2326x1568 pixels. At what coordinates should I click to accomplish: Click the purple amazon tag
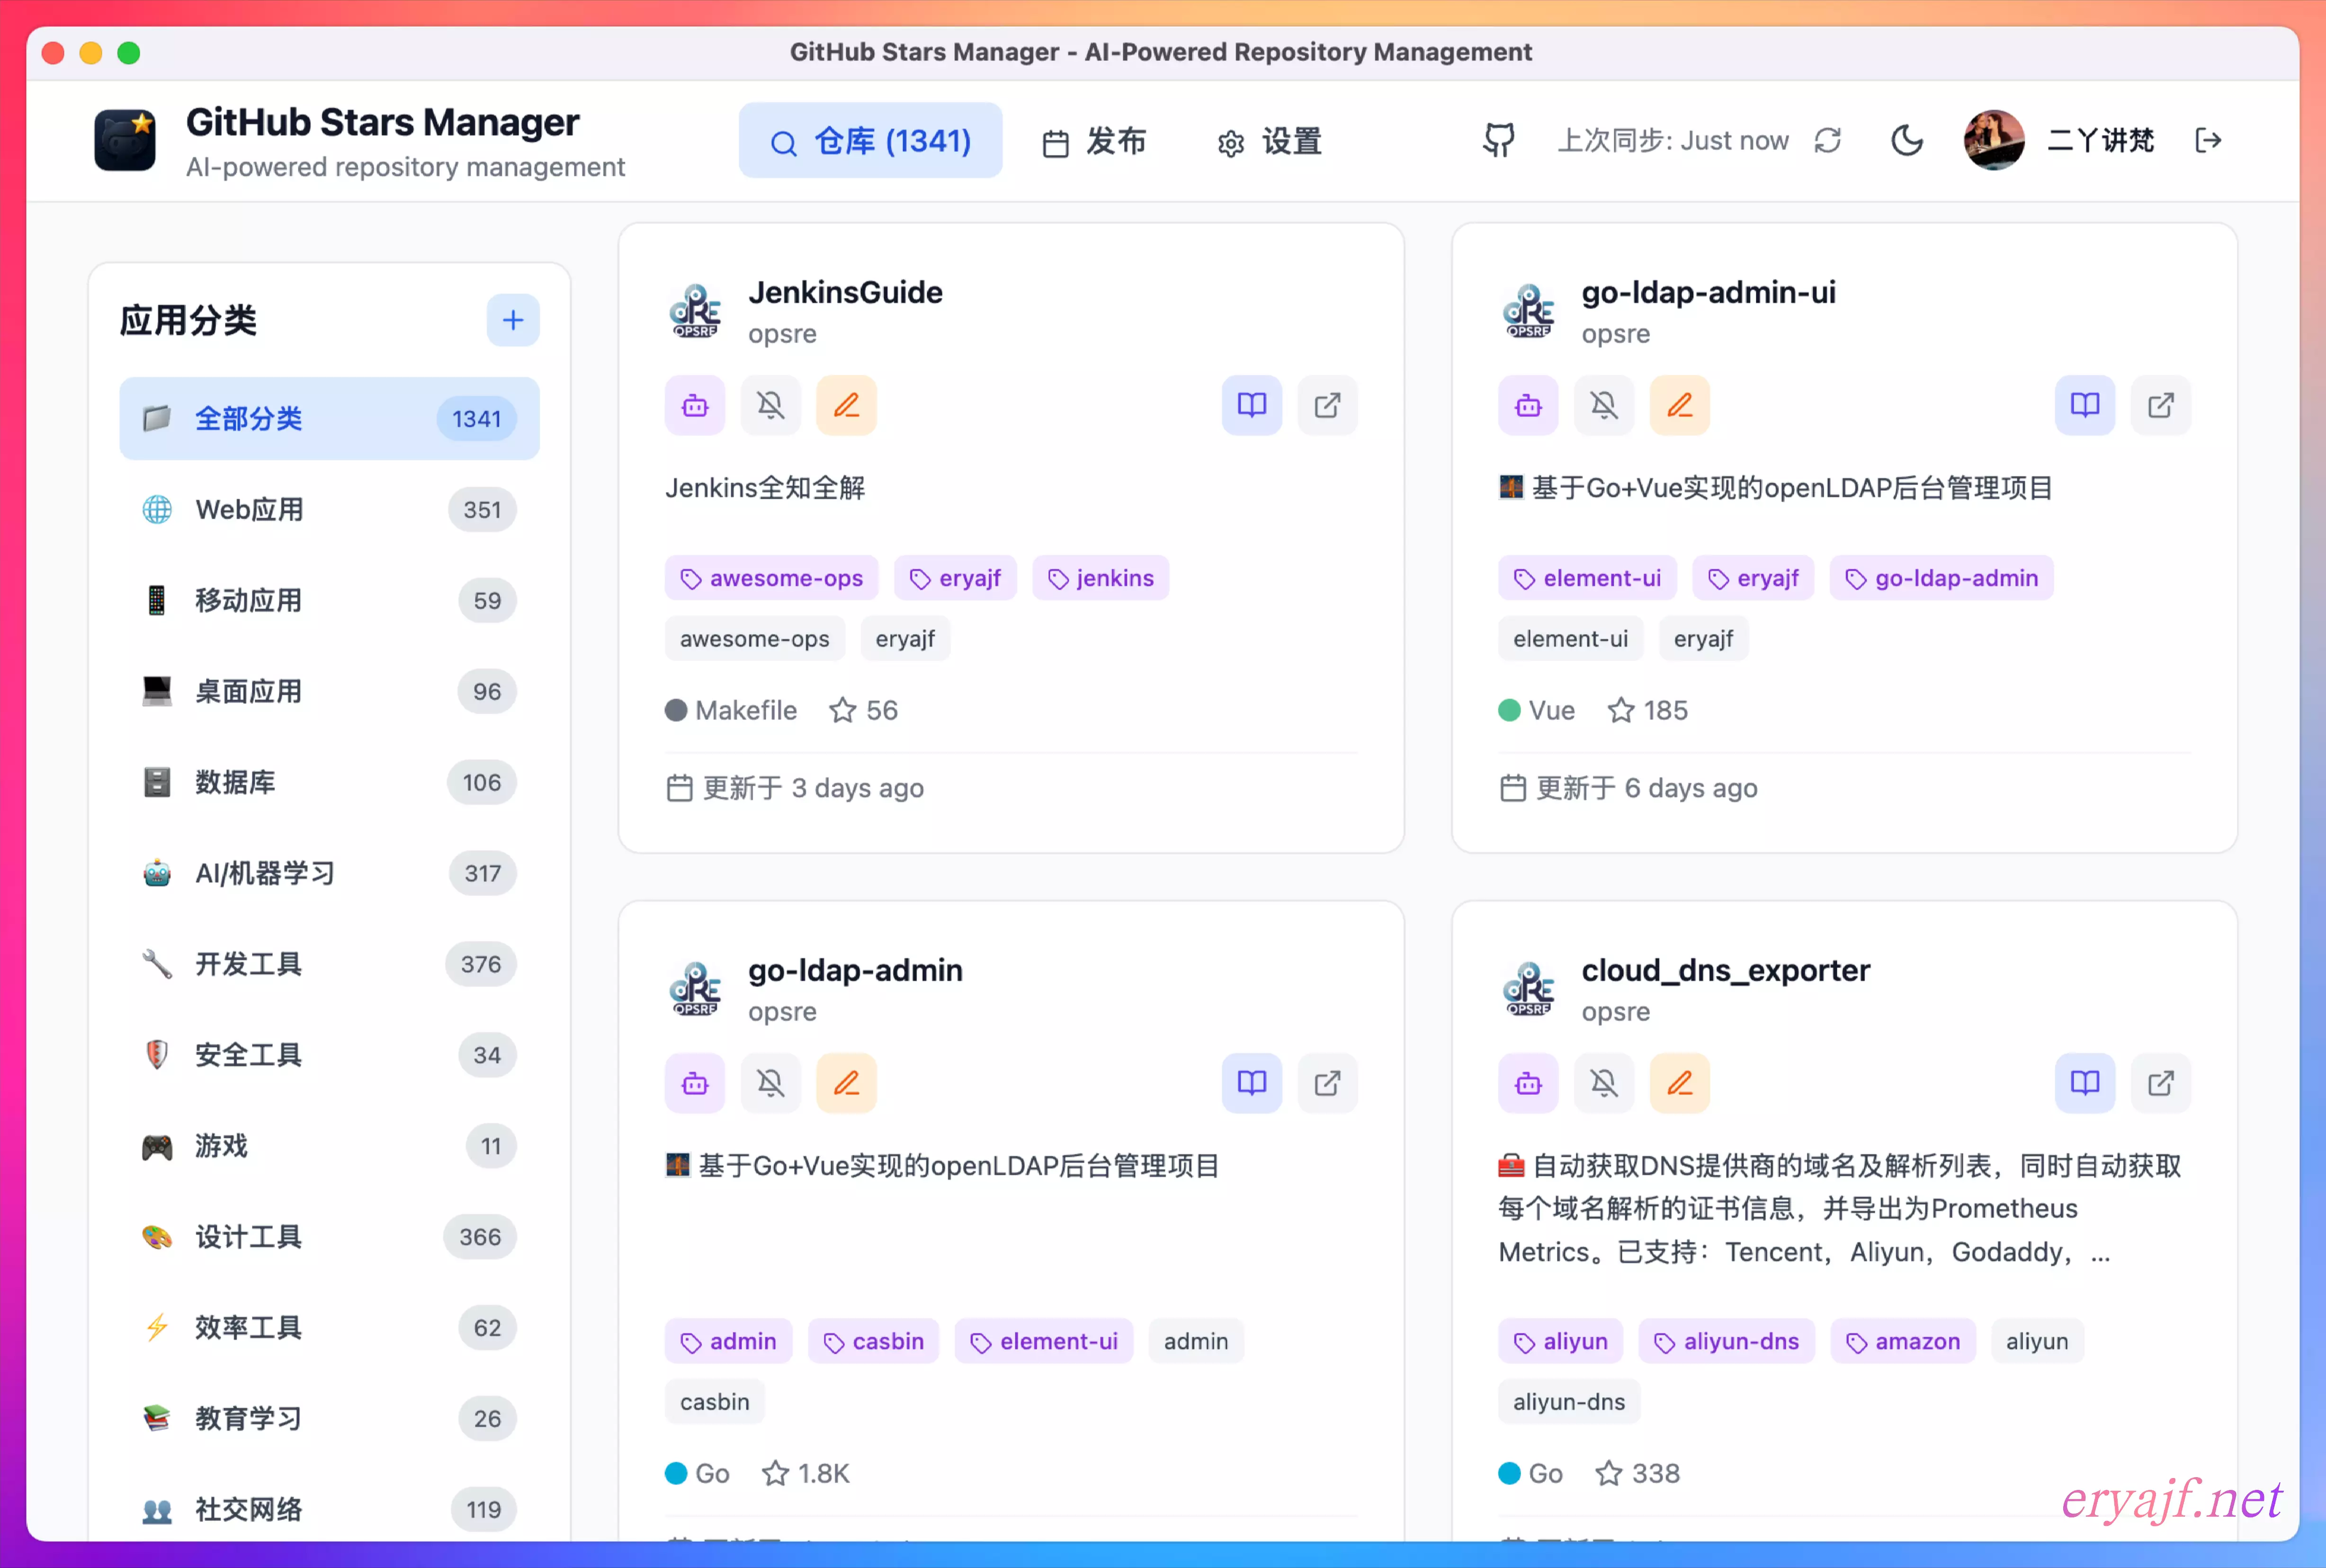coord(1903,1342)
